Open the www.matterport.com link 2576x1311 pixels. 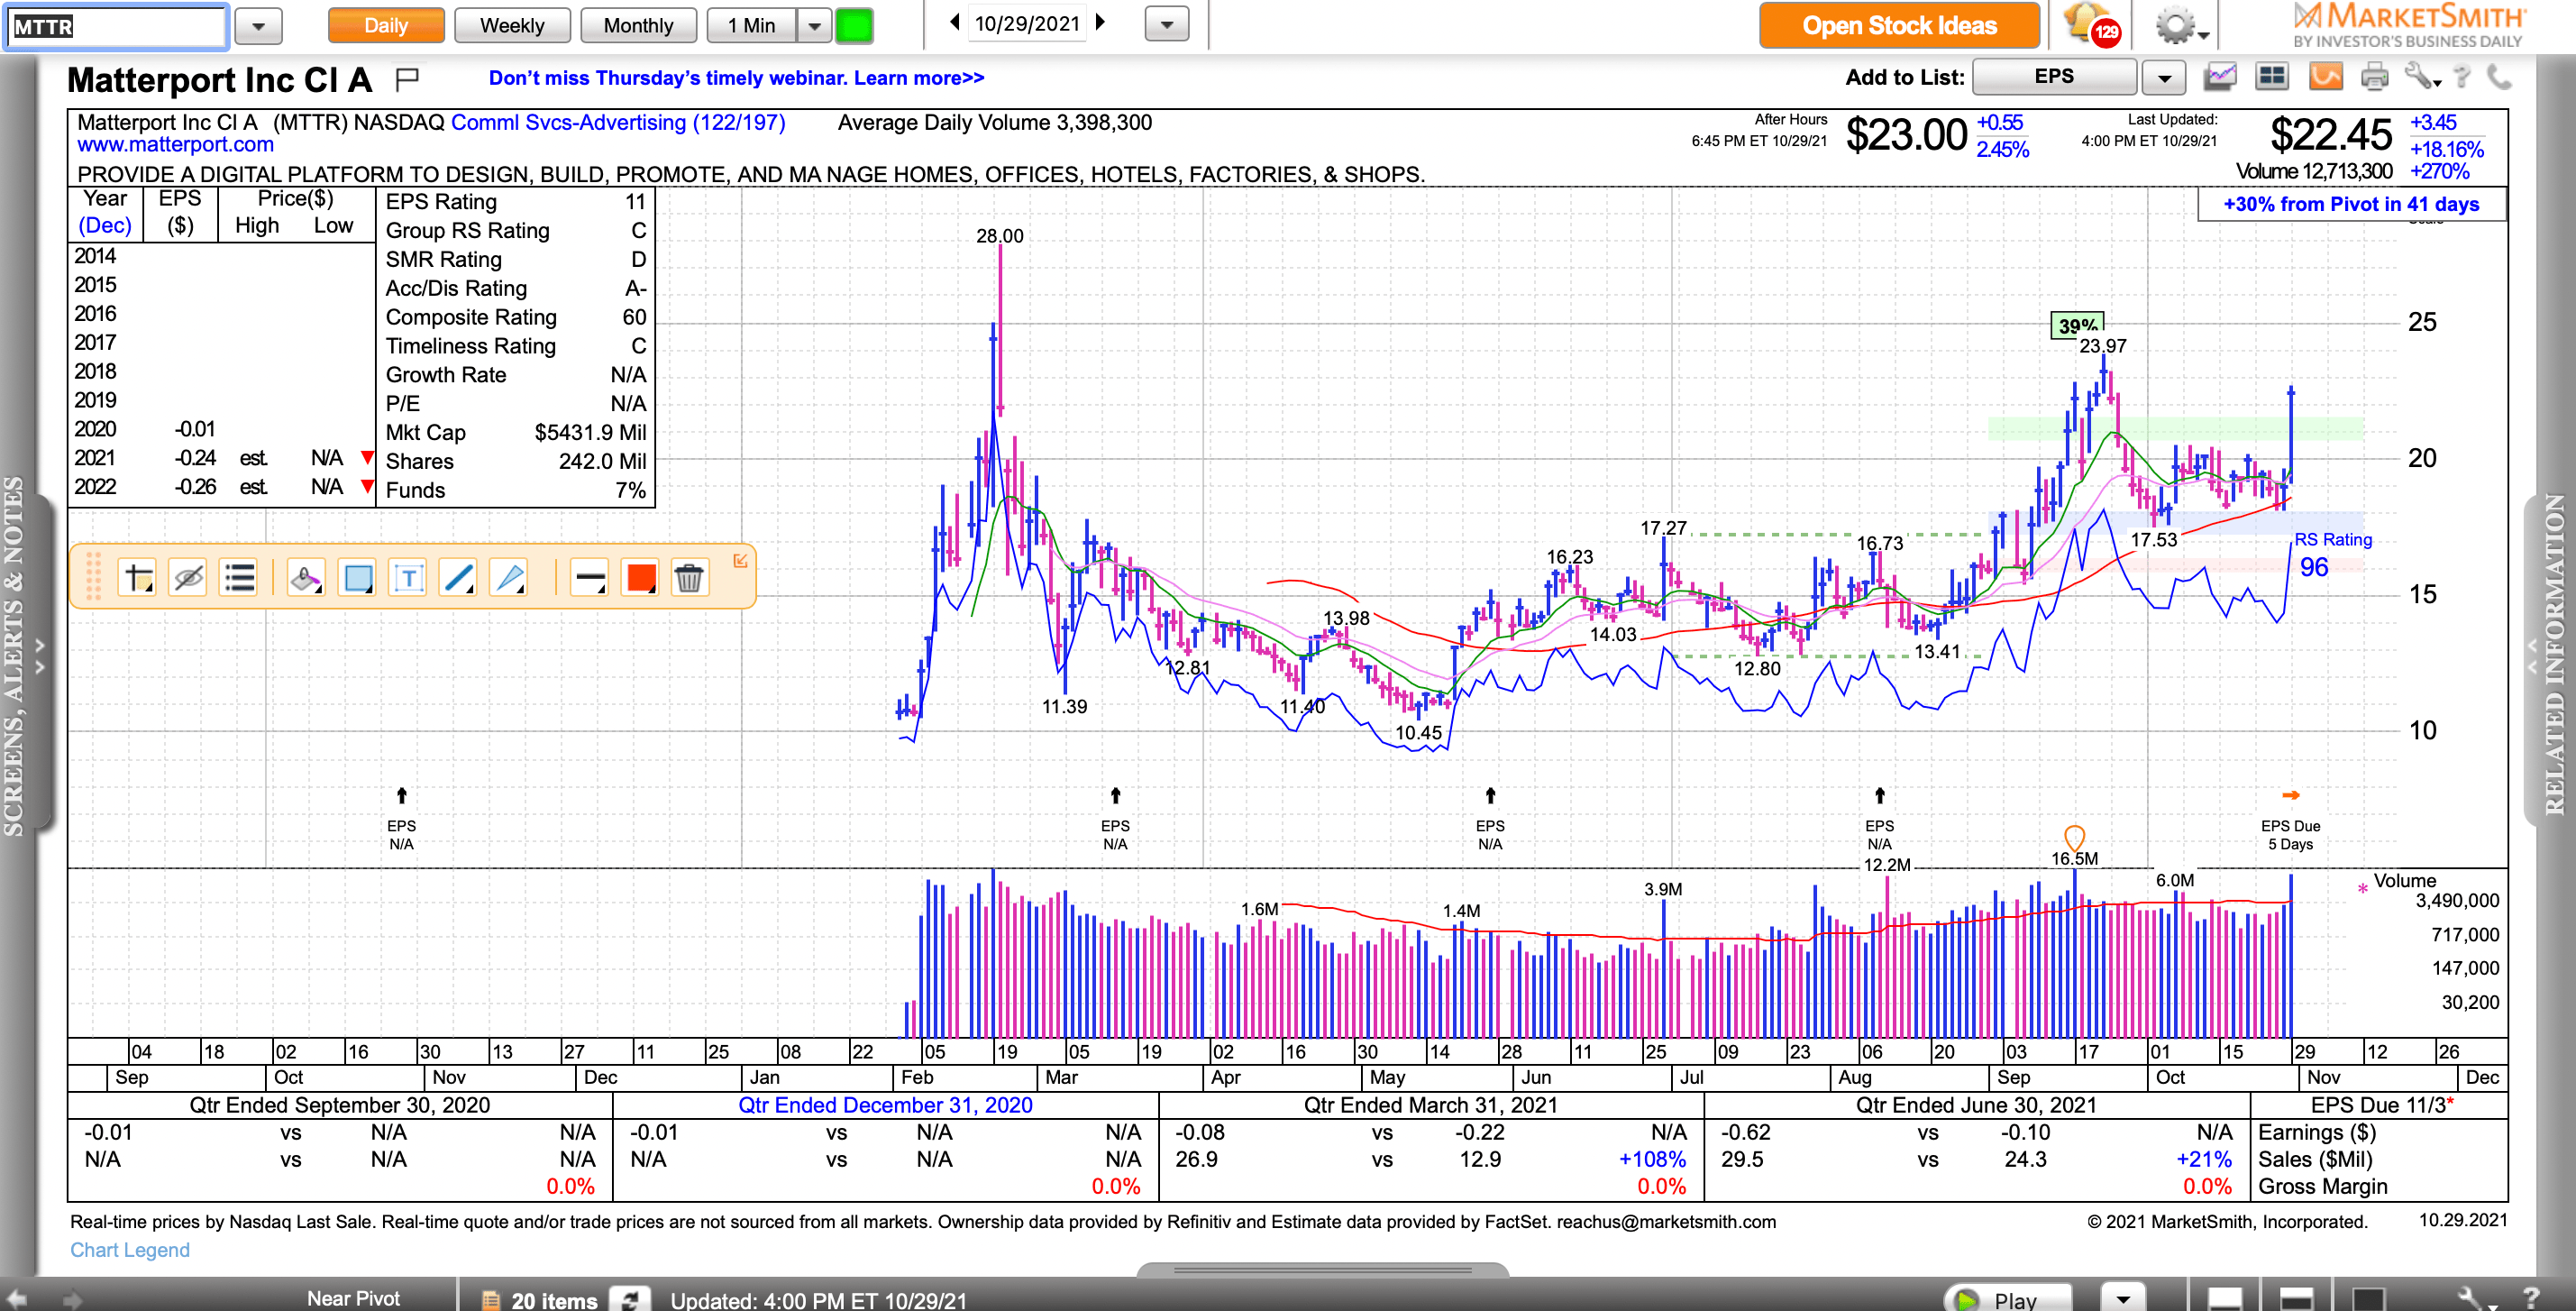point(175,144)
